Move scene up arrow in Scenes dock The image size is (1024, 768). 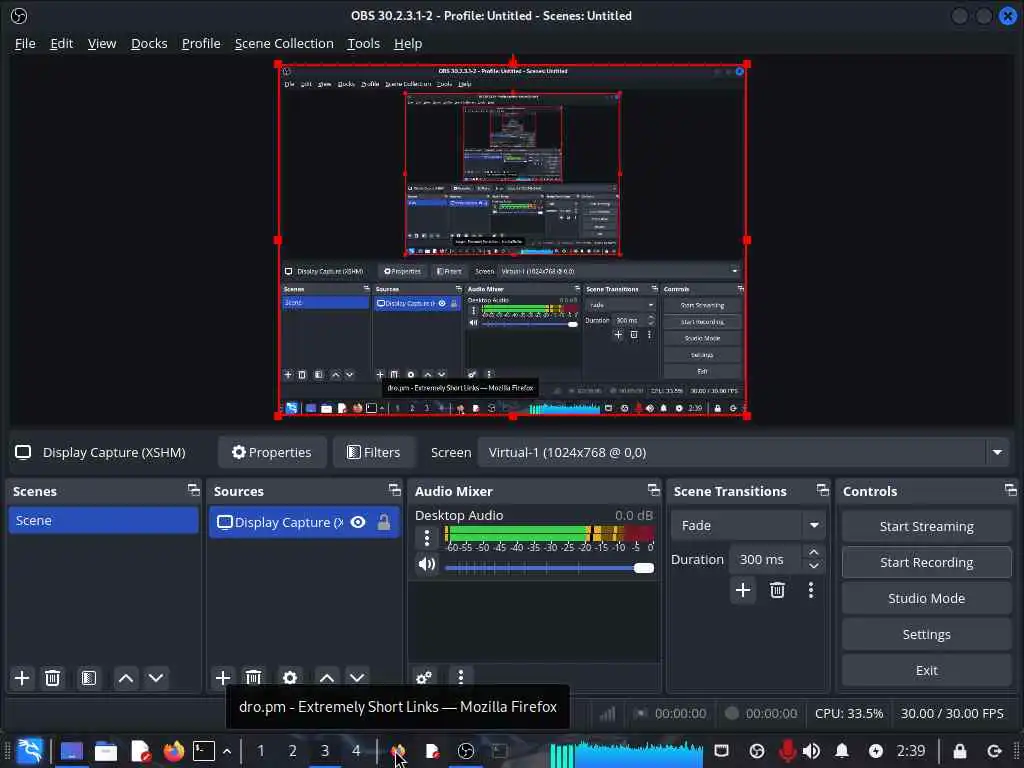tap(126, 678)
